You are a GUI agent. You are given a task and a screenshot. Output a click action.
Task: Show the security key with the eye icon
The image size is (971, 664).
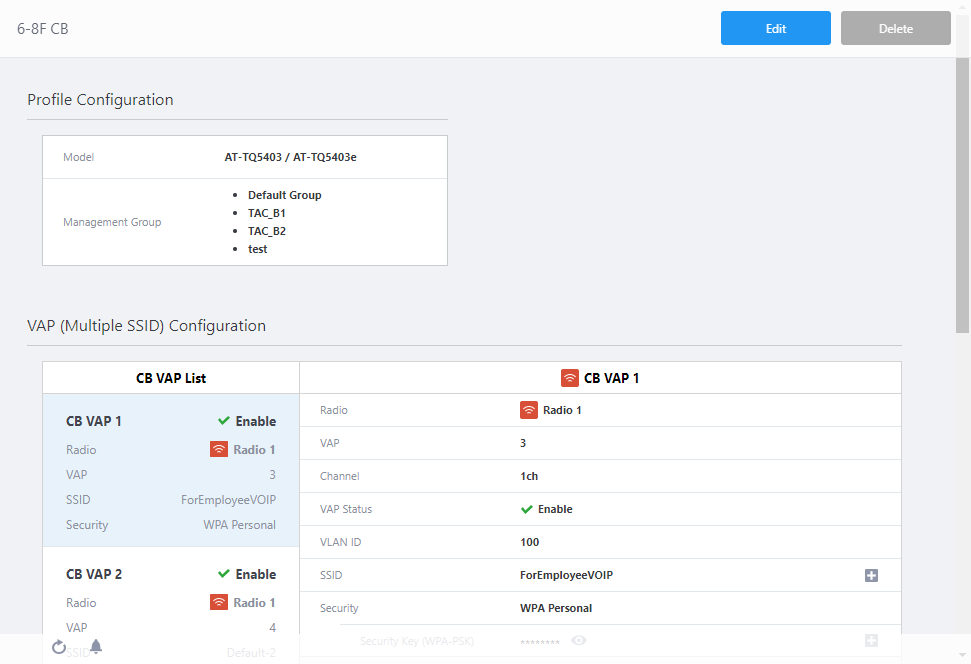tap(578, 640)
